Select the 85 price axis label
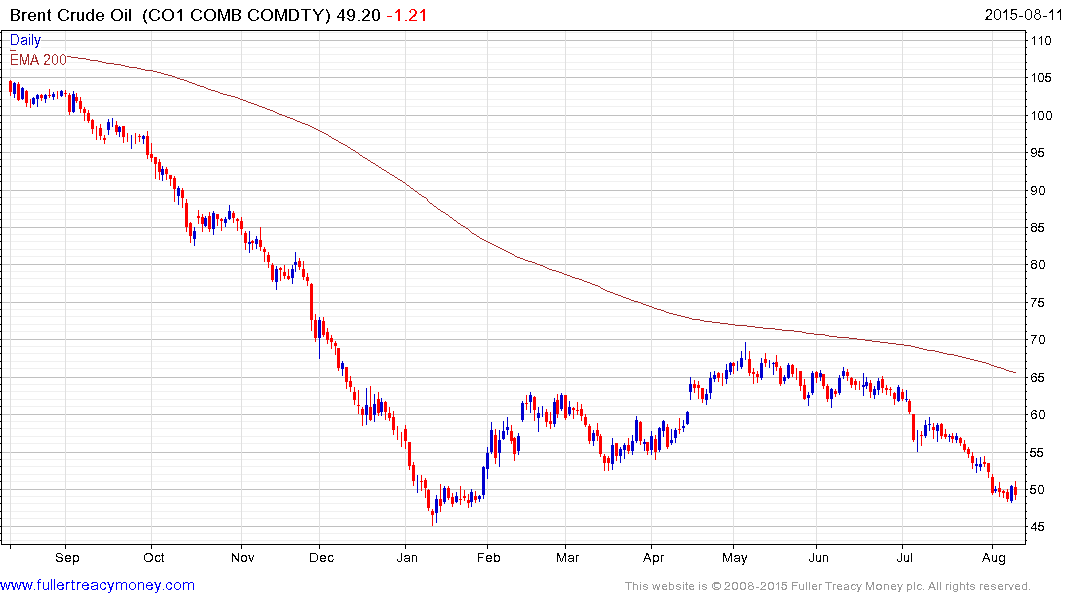The width and height of the screenshot is (1075, 600). tap(1037, 228)
